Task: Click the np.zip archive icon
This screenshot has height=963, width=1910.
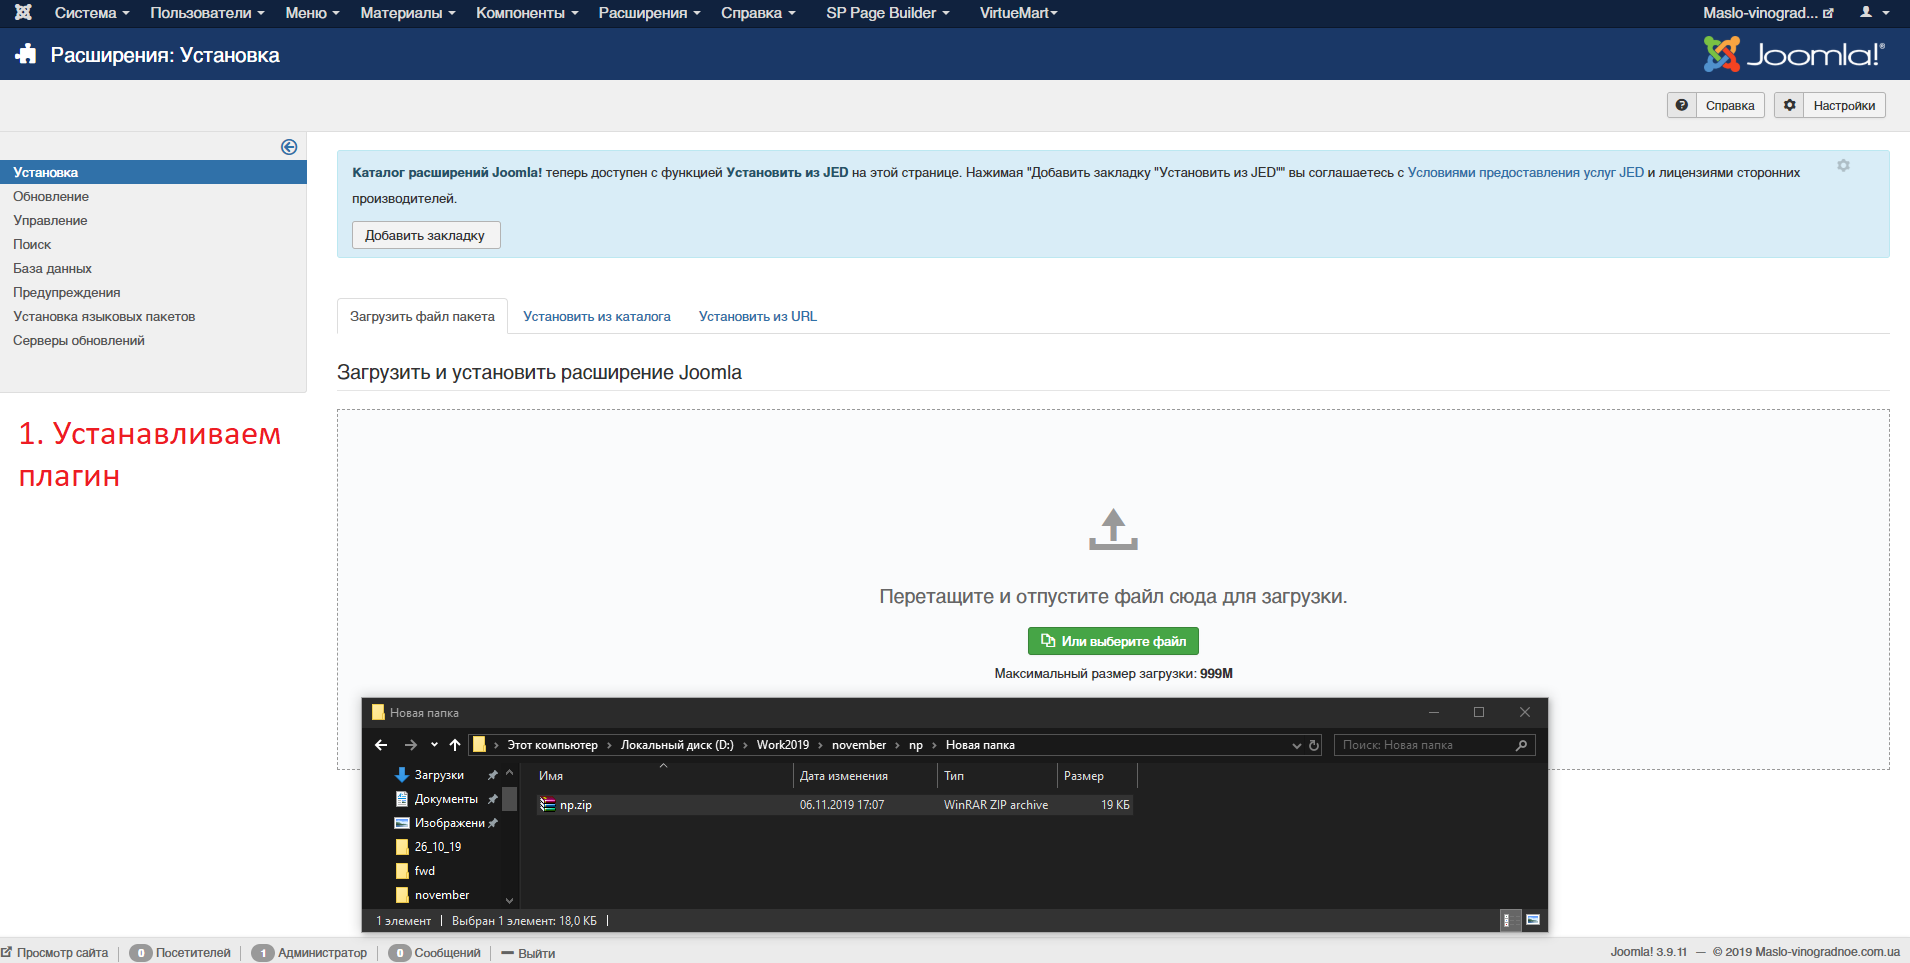Action: tap(548, 804)
